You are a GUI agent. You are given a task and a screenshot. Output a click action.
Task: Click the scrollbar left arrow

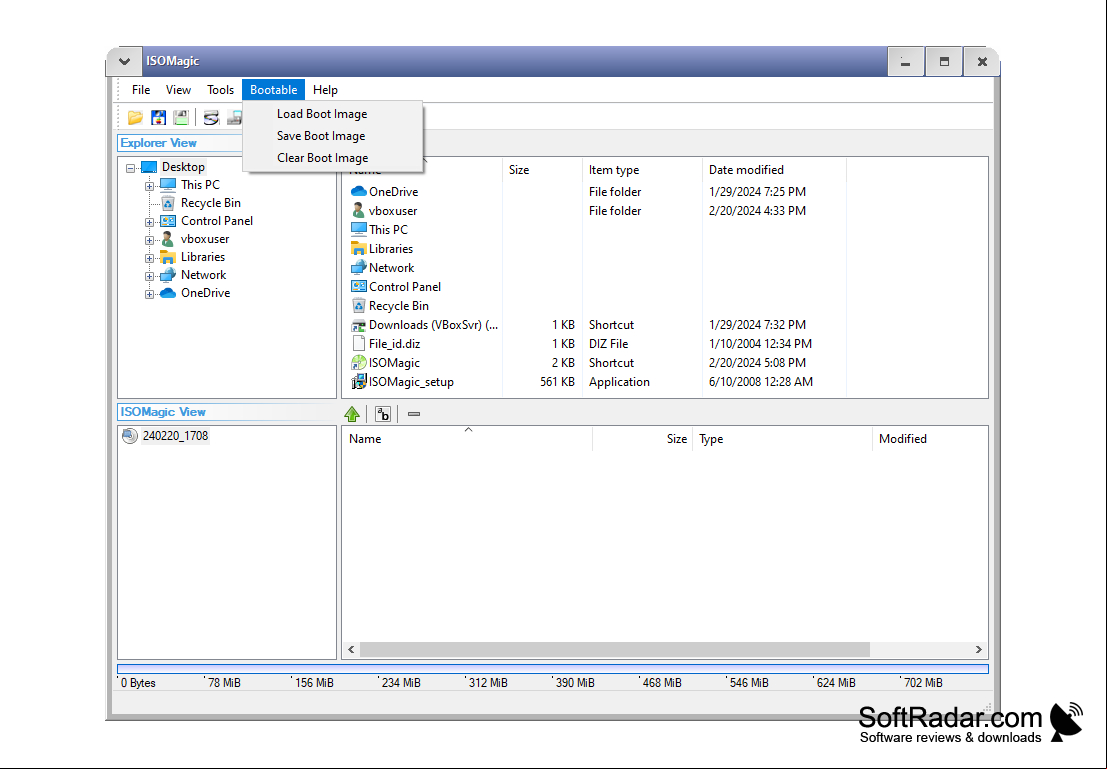351,649
